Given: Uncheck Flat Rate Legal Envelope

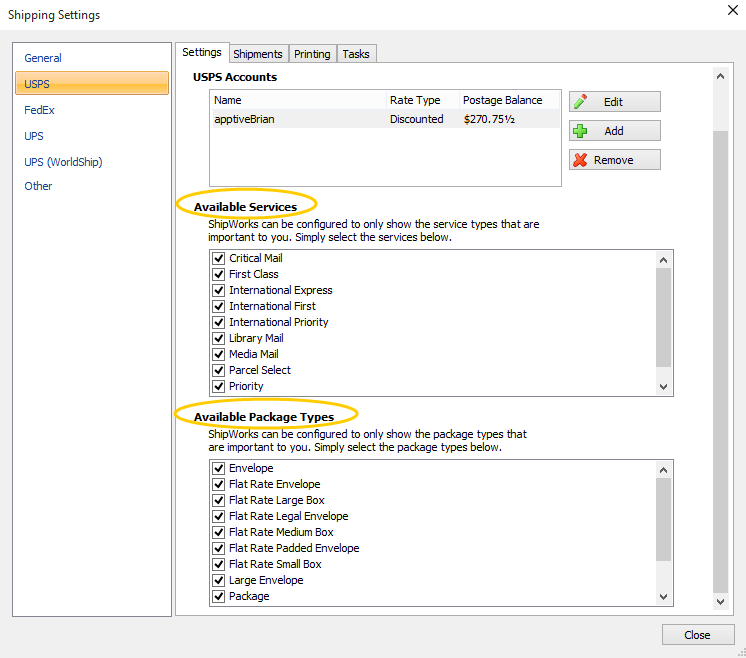Looking at the screenshot, I should coord(218,516).
